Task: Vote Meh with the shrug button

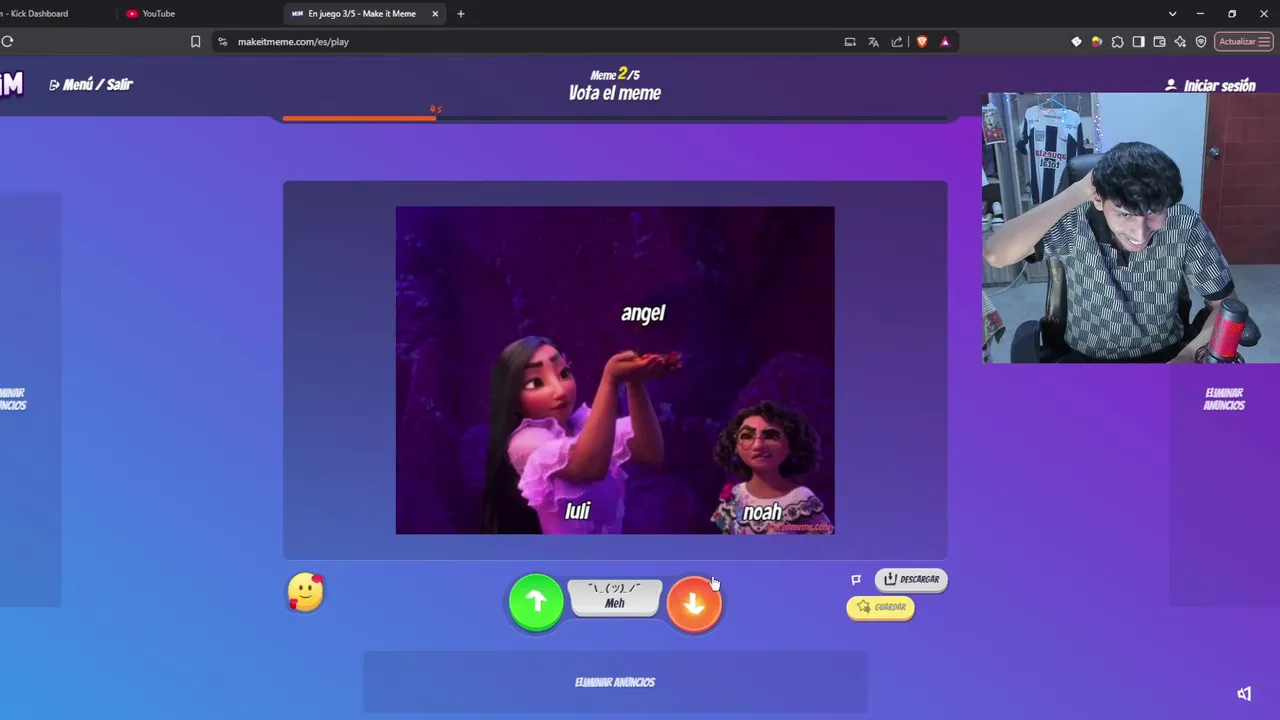Action: pos(614,597)
